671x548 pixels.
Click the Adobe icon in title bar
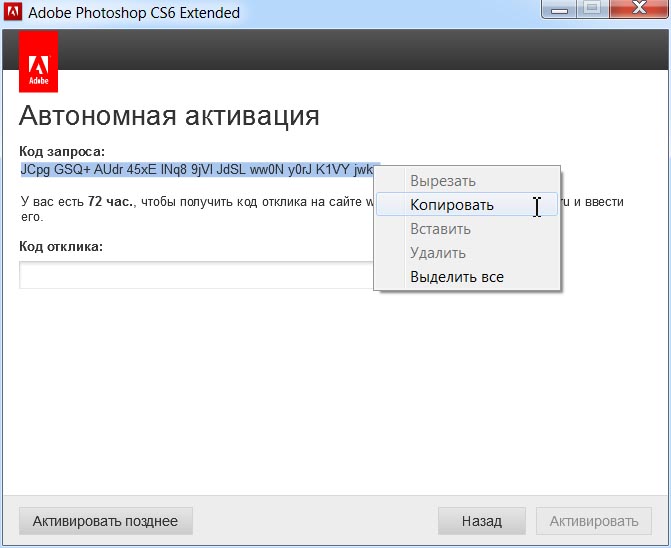point(12,12)
